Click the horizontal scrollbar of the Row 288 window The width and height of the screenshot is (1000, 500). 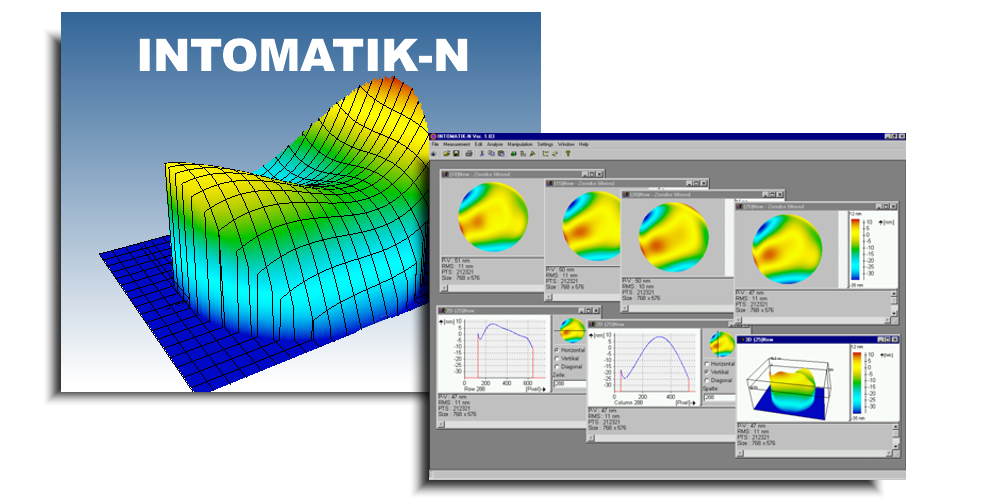coord(511,424)
